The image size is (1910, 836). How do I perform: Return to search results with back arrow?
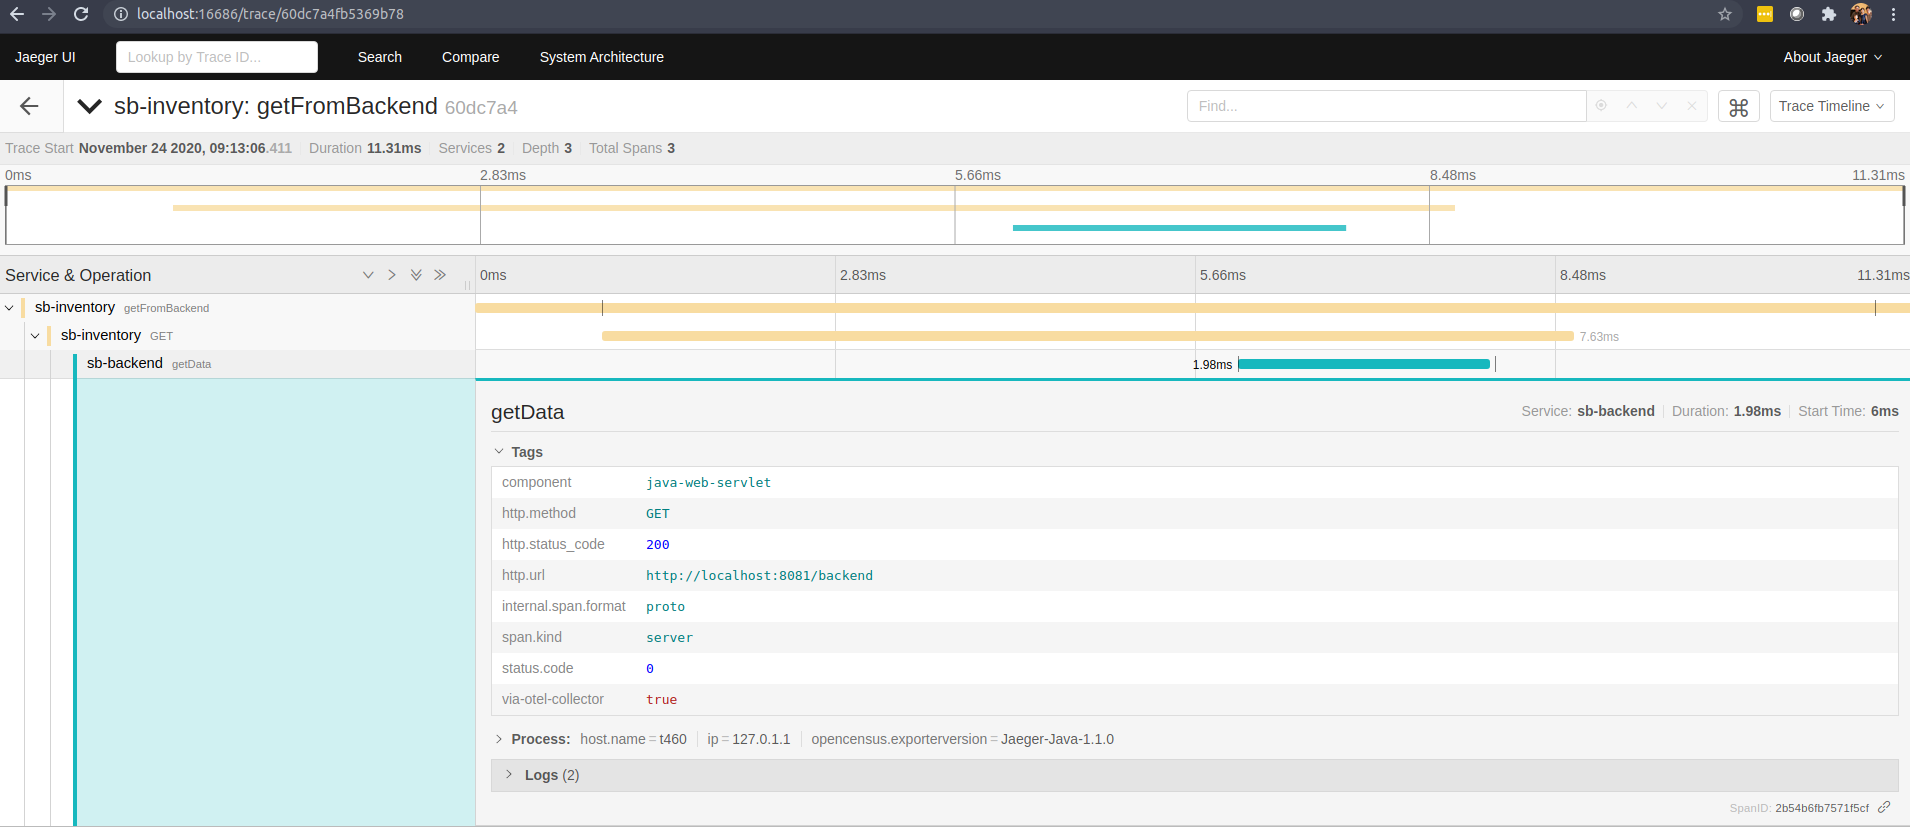(29, 106)
